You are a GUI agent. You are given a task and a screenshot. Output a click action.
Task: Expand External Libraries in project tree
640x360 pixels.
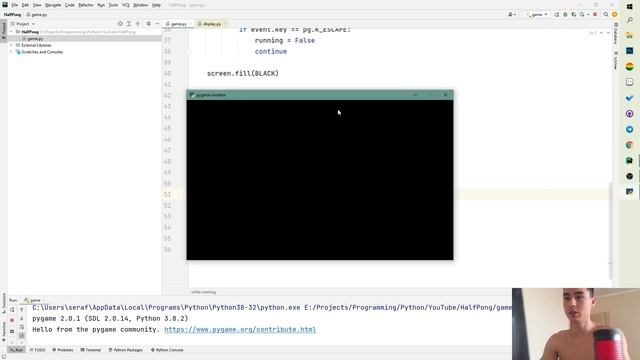[x=11, y=45]
